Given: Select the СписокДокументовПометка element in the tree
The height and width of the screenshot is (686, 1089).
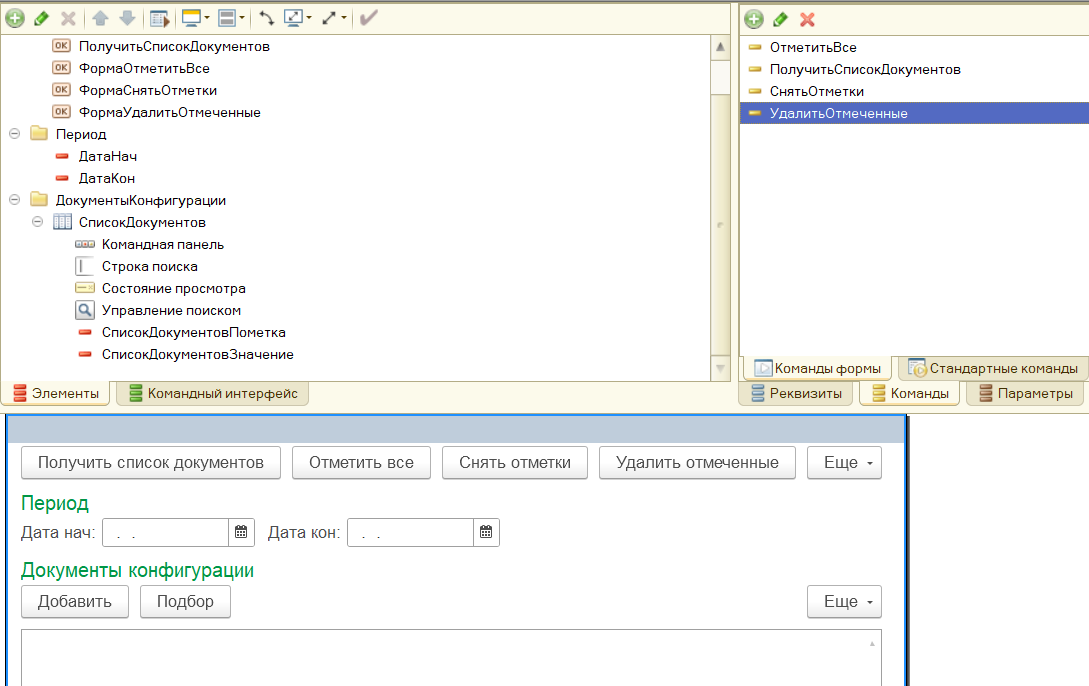Looking at the screenshot, I should coord(193,332).
